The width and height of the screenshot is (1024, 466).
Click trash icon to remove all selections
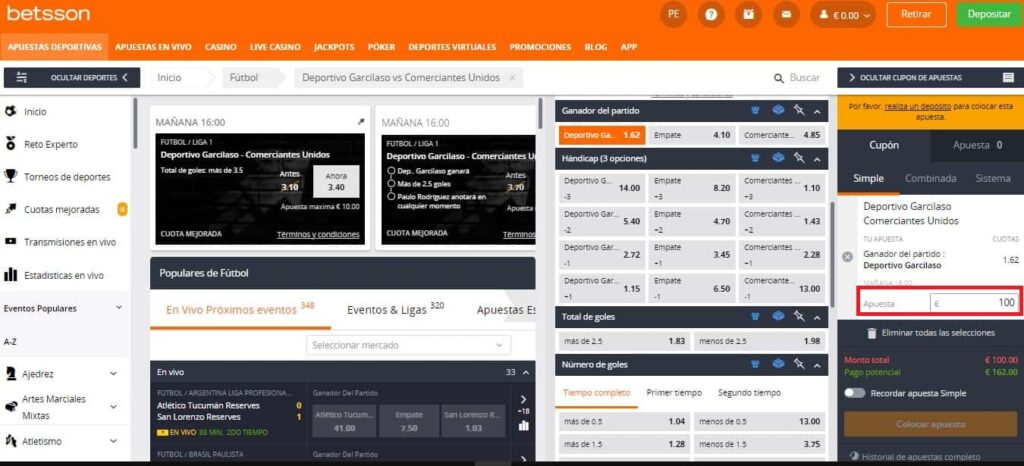pyautogui.click(x=871, y=333)
